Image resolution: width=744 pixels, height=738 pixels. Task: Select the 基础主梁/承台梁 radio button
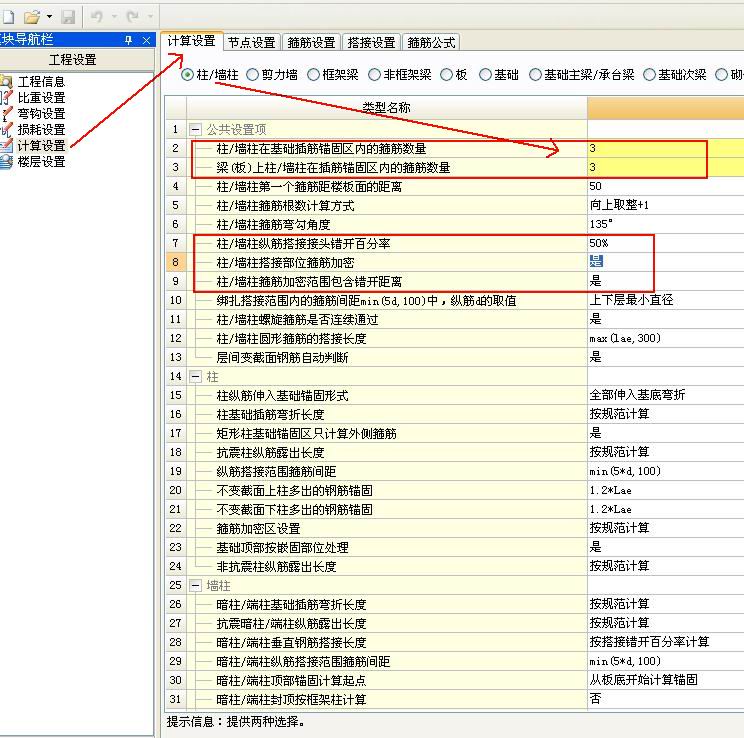[x=535, y=75]
